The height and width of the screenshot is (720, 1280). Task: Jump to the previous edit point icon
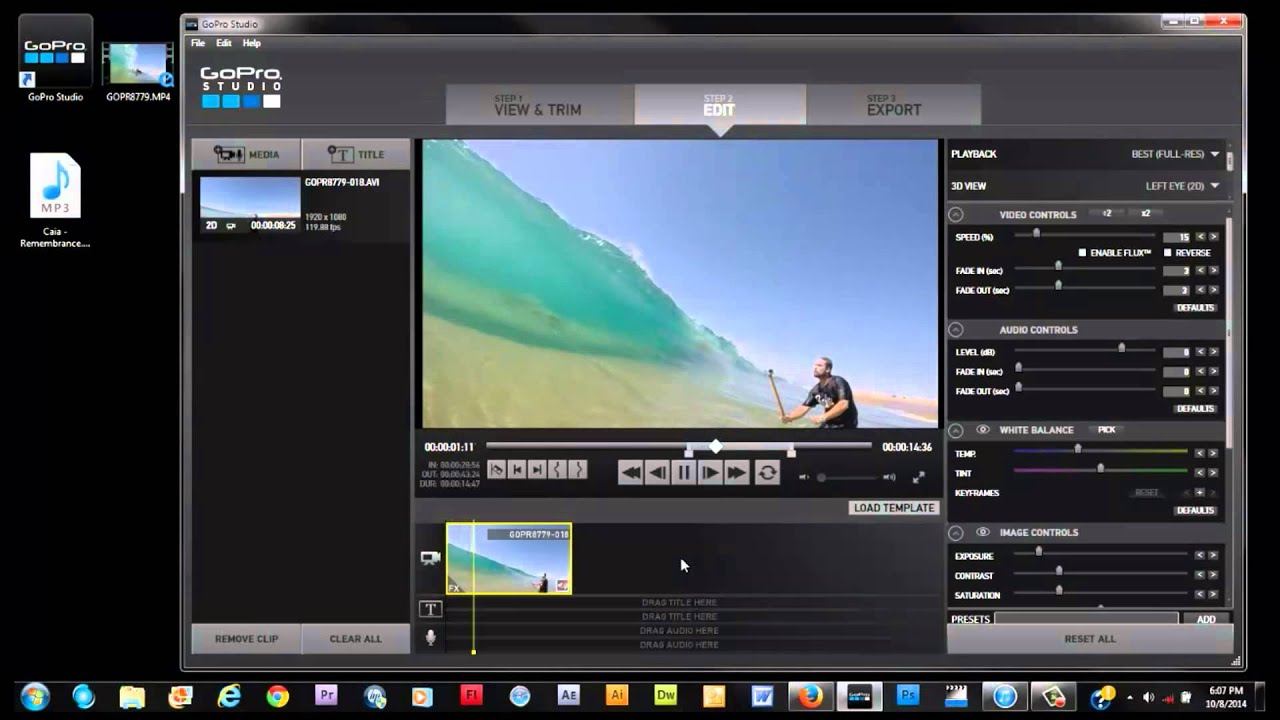[517, 470]
